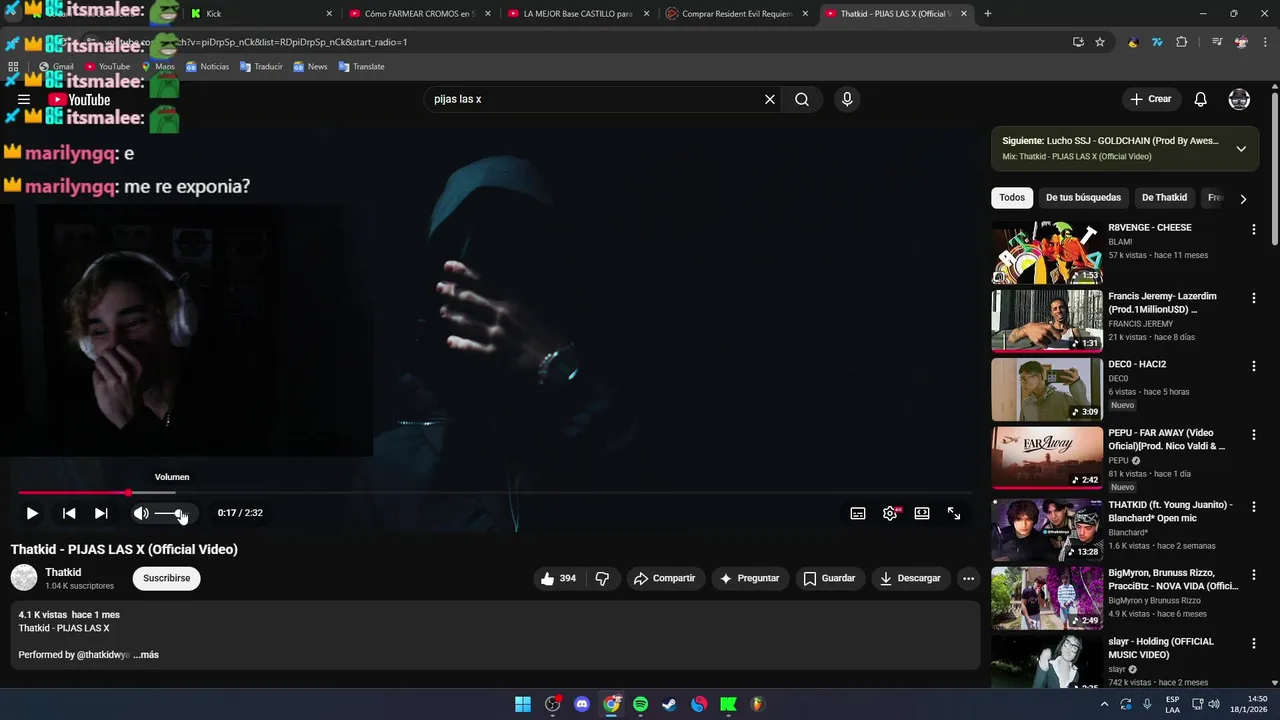Show hidden system tray icons

(1104, 704)
